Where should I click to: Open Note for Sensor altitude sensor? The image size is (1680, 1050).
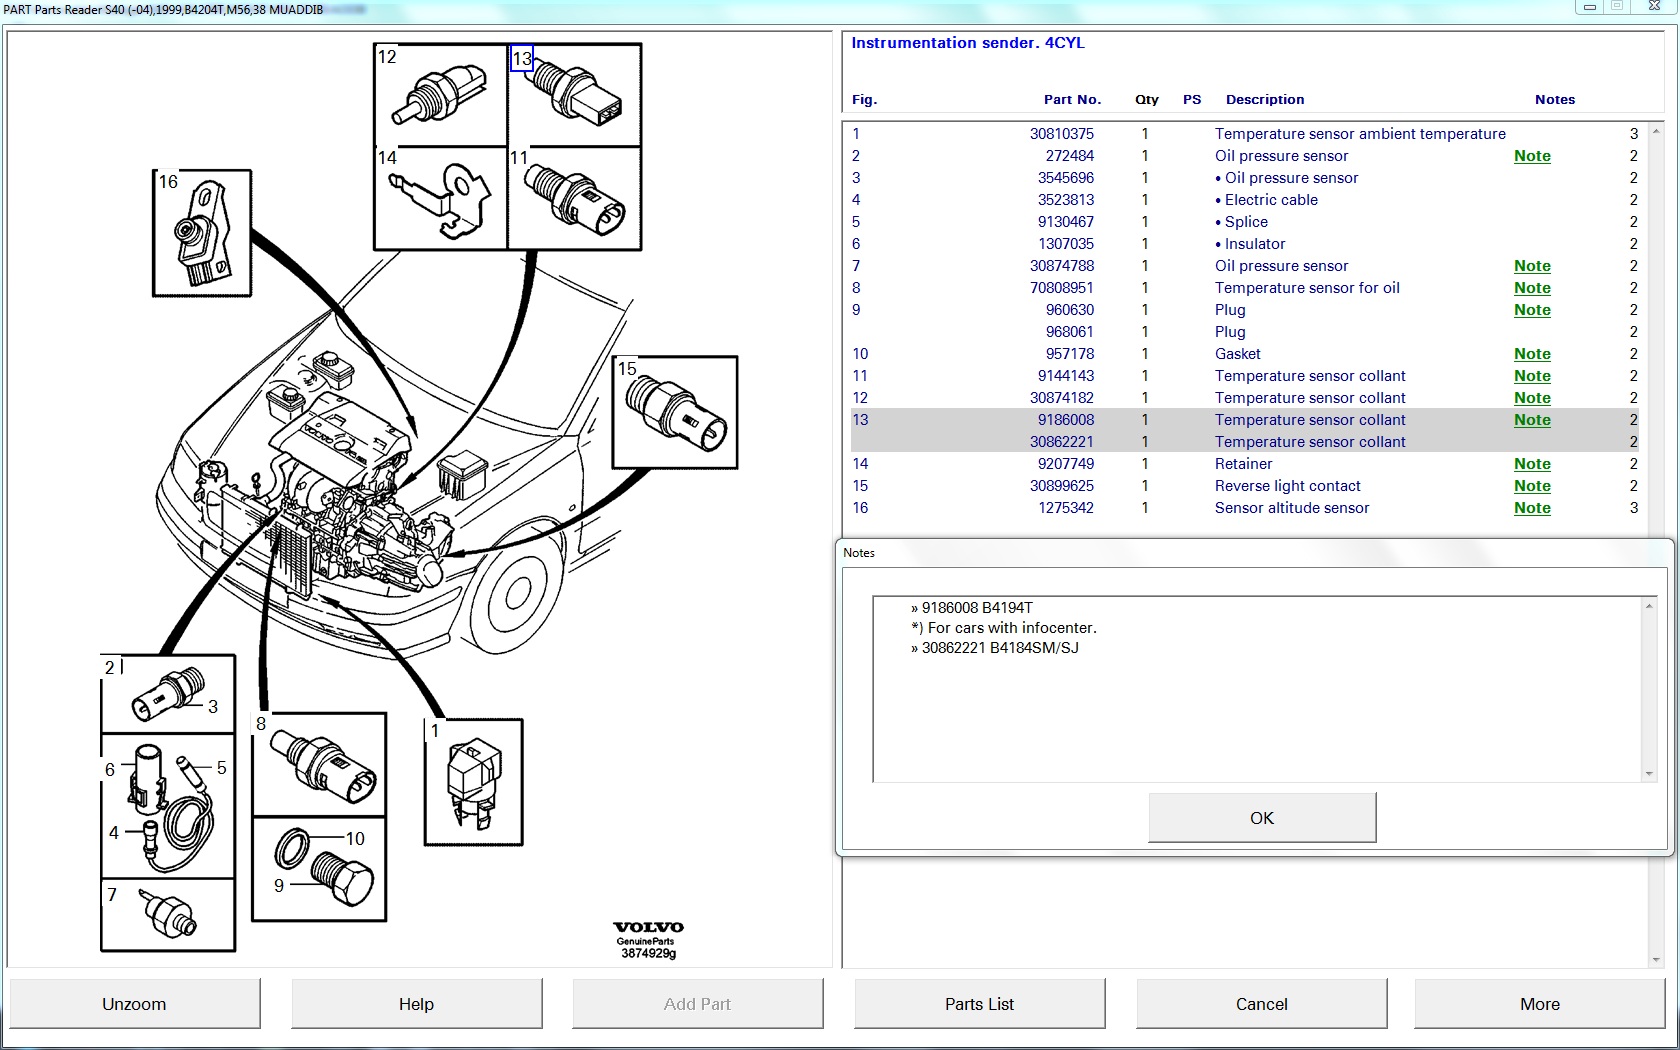(1532, 508)
